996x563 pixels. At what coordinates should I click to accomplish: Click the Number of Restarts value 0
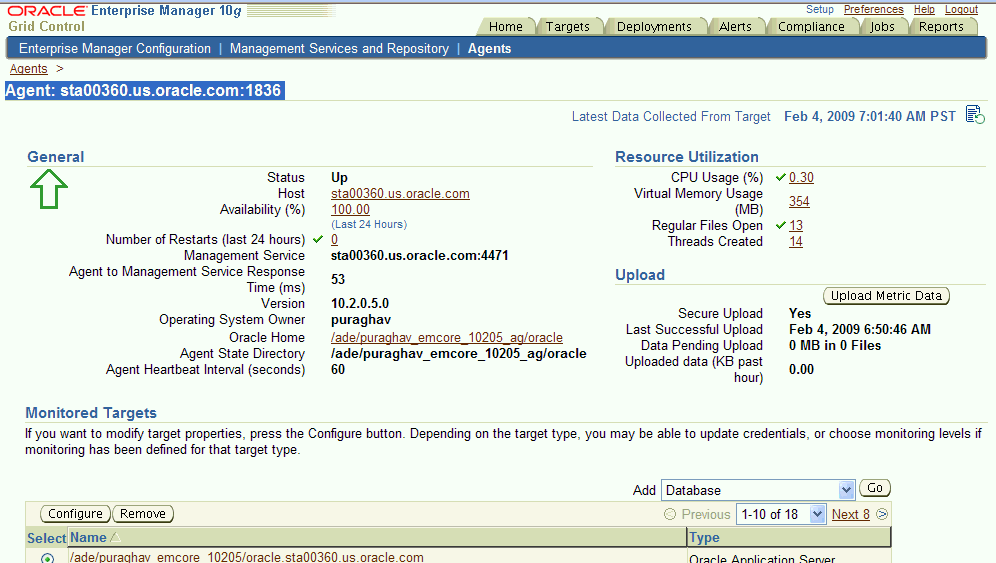click(x=334, y=240)
